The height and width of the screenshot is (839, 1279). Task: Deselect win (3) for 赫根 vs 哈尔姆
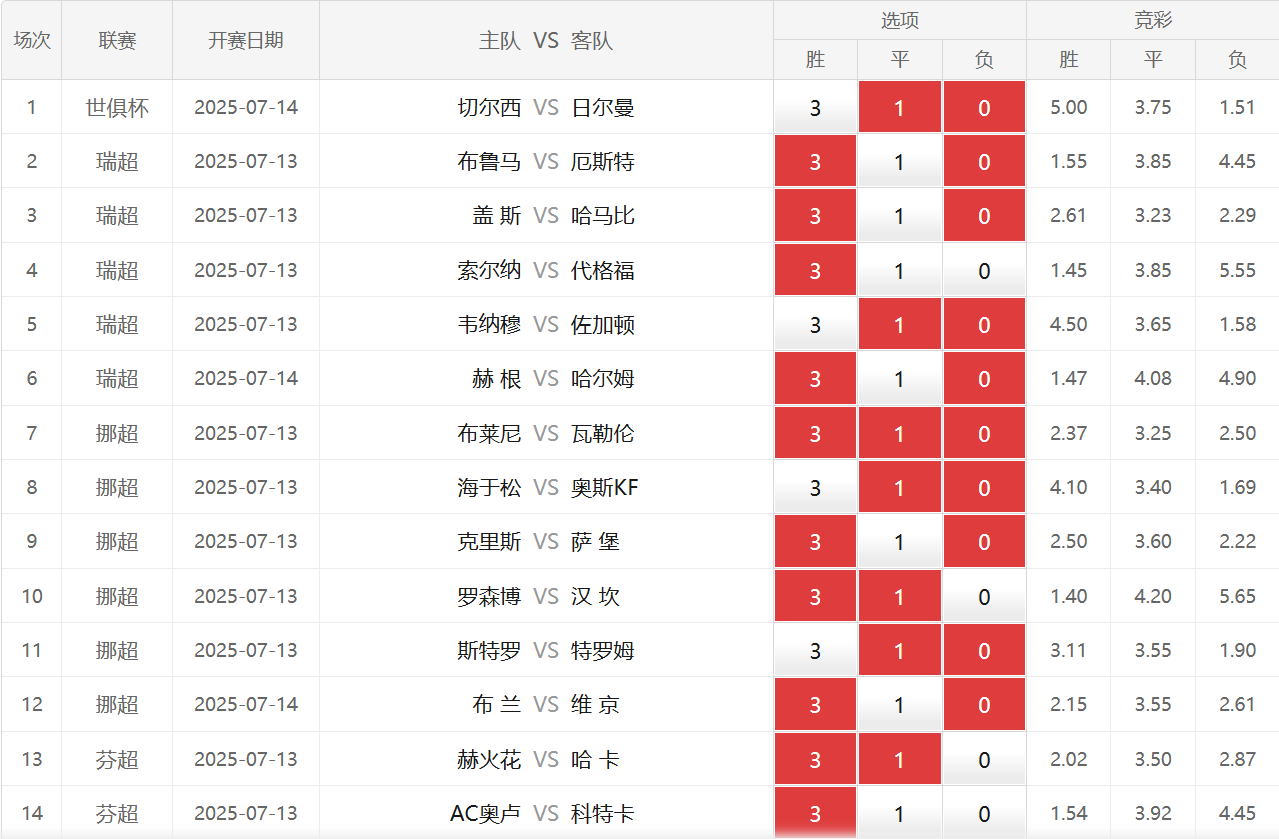(x=815, y=378)
